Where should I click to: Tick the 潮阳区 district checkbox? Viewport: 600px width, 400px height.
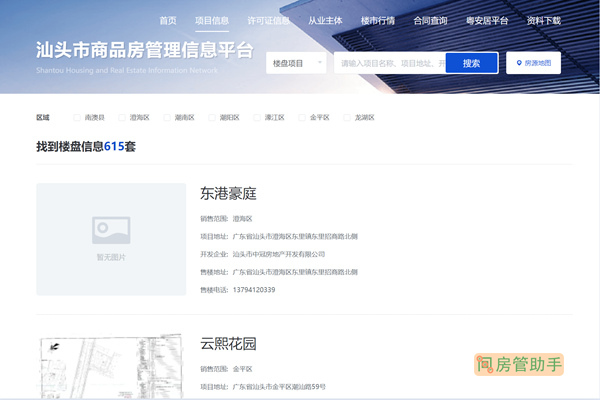click(212, 118)
